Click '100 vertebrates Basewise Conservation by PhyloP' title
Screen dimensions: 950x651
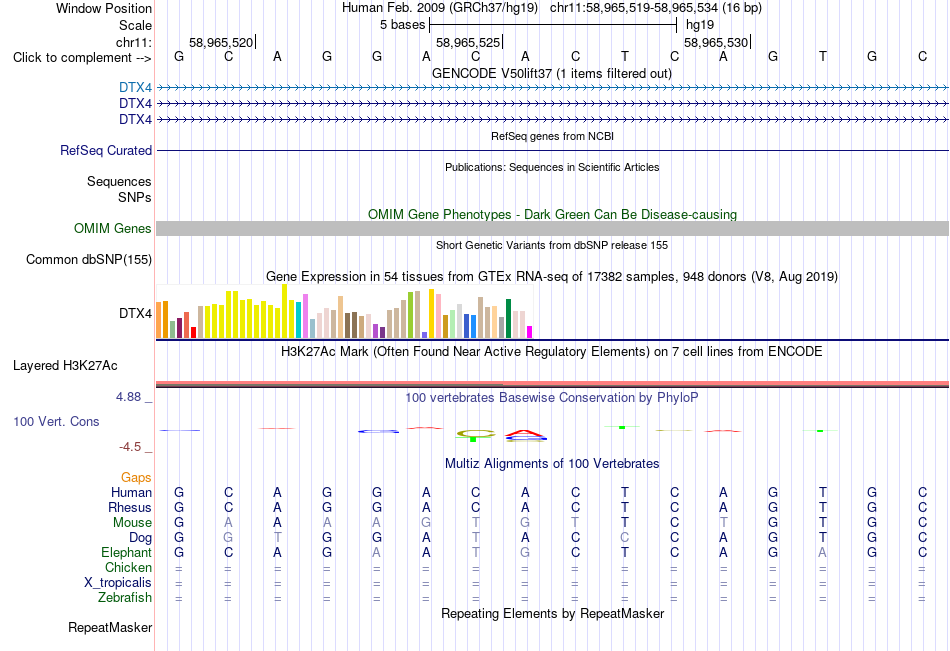click(552, 398)
